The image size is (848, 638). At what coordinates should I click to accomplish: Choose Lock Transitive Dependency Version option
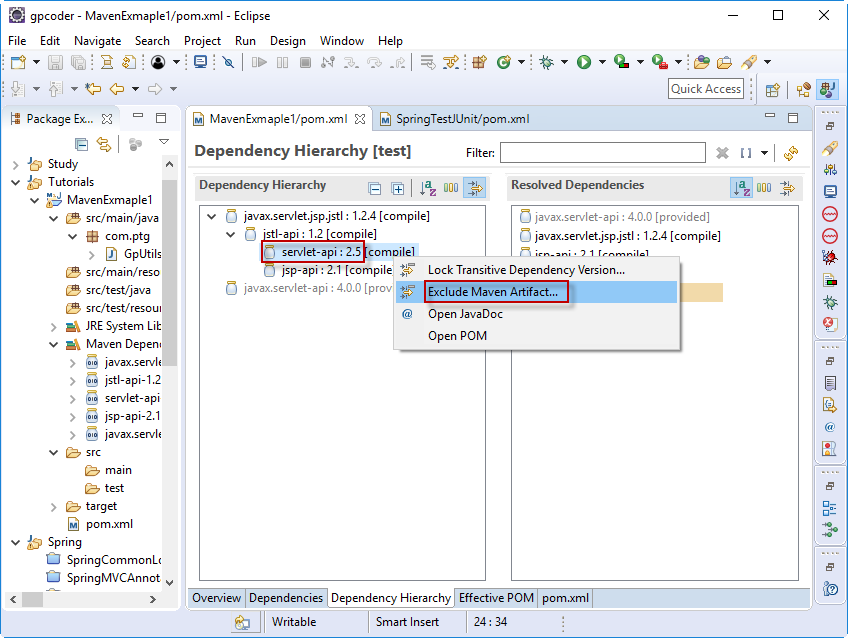tap(526, 270)
